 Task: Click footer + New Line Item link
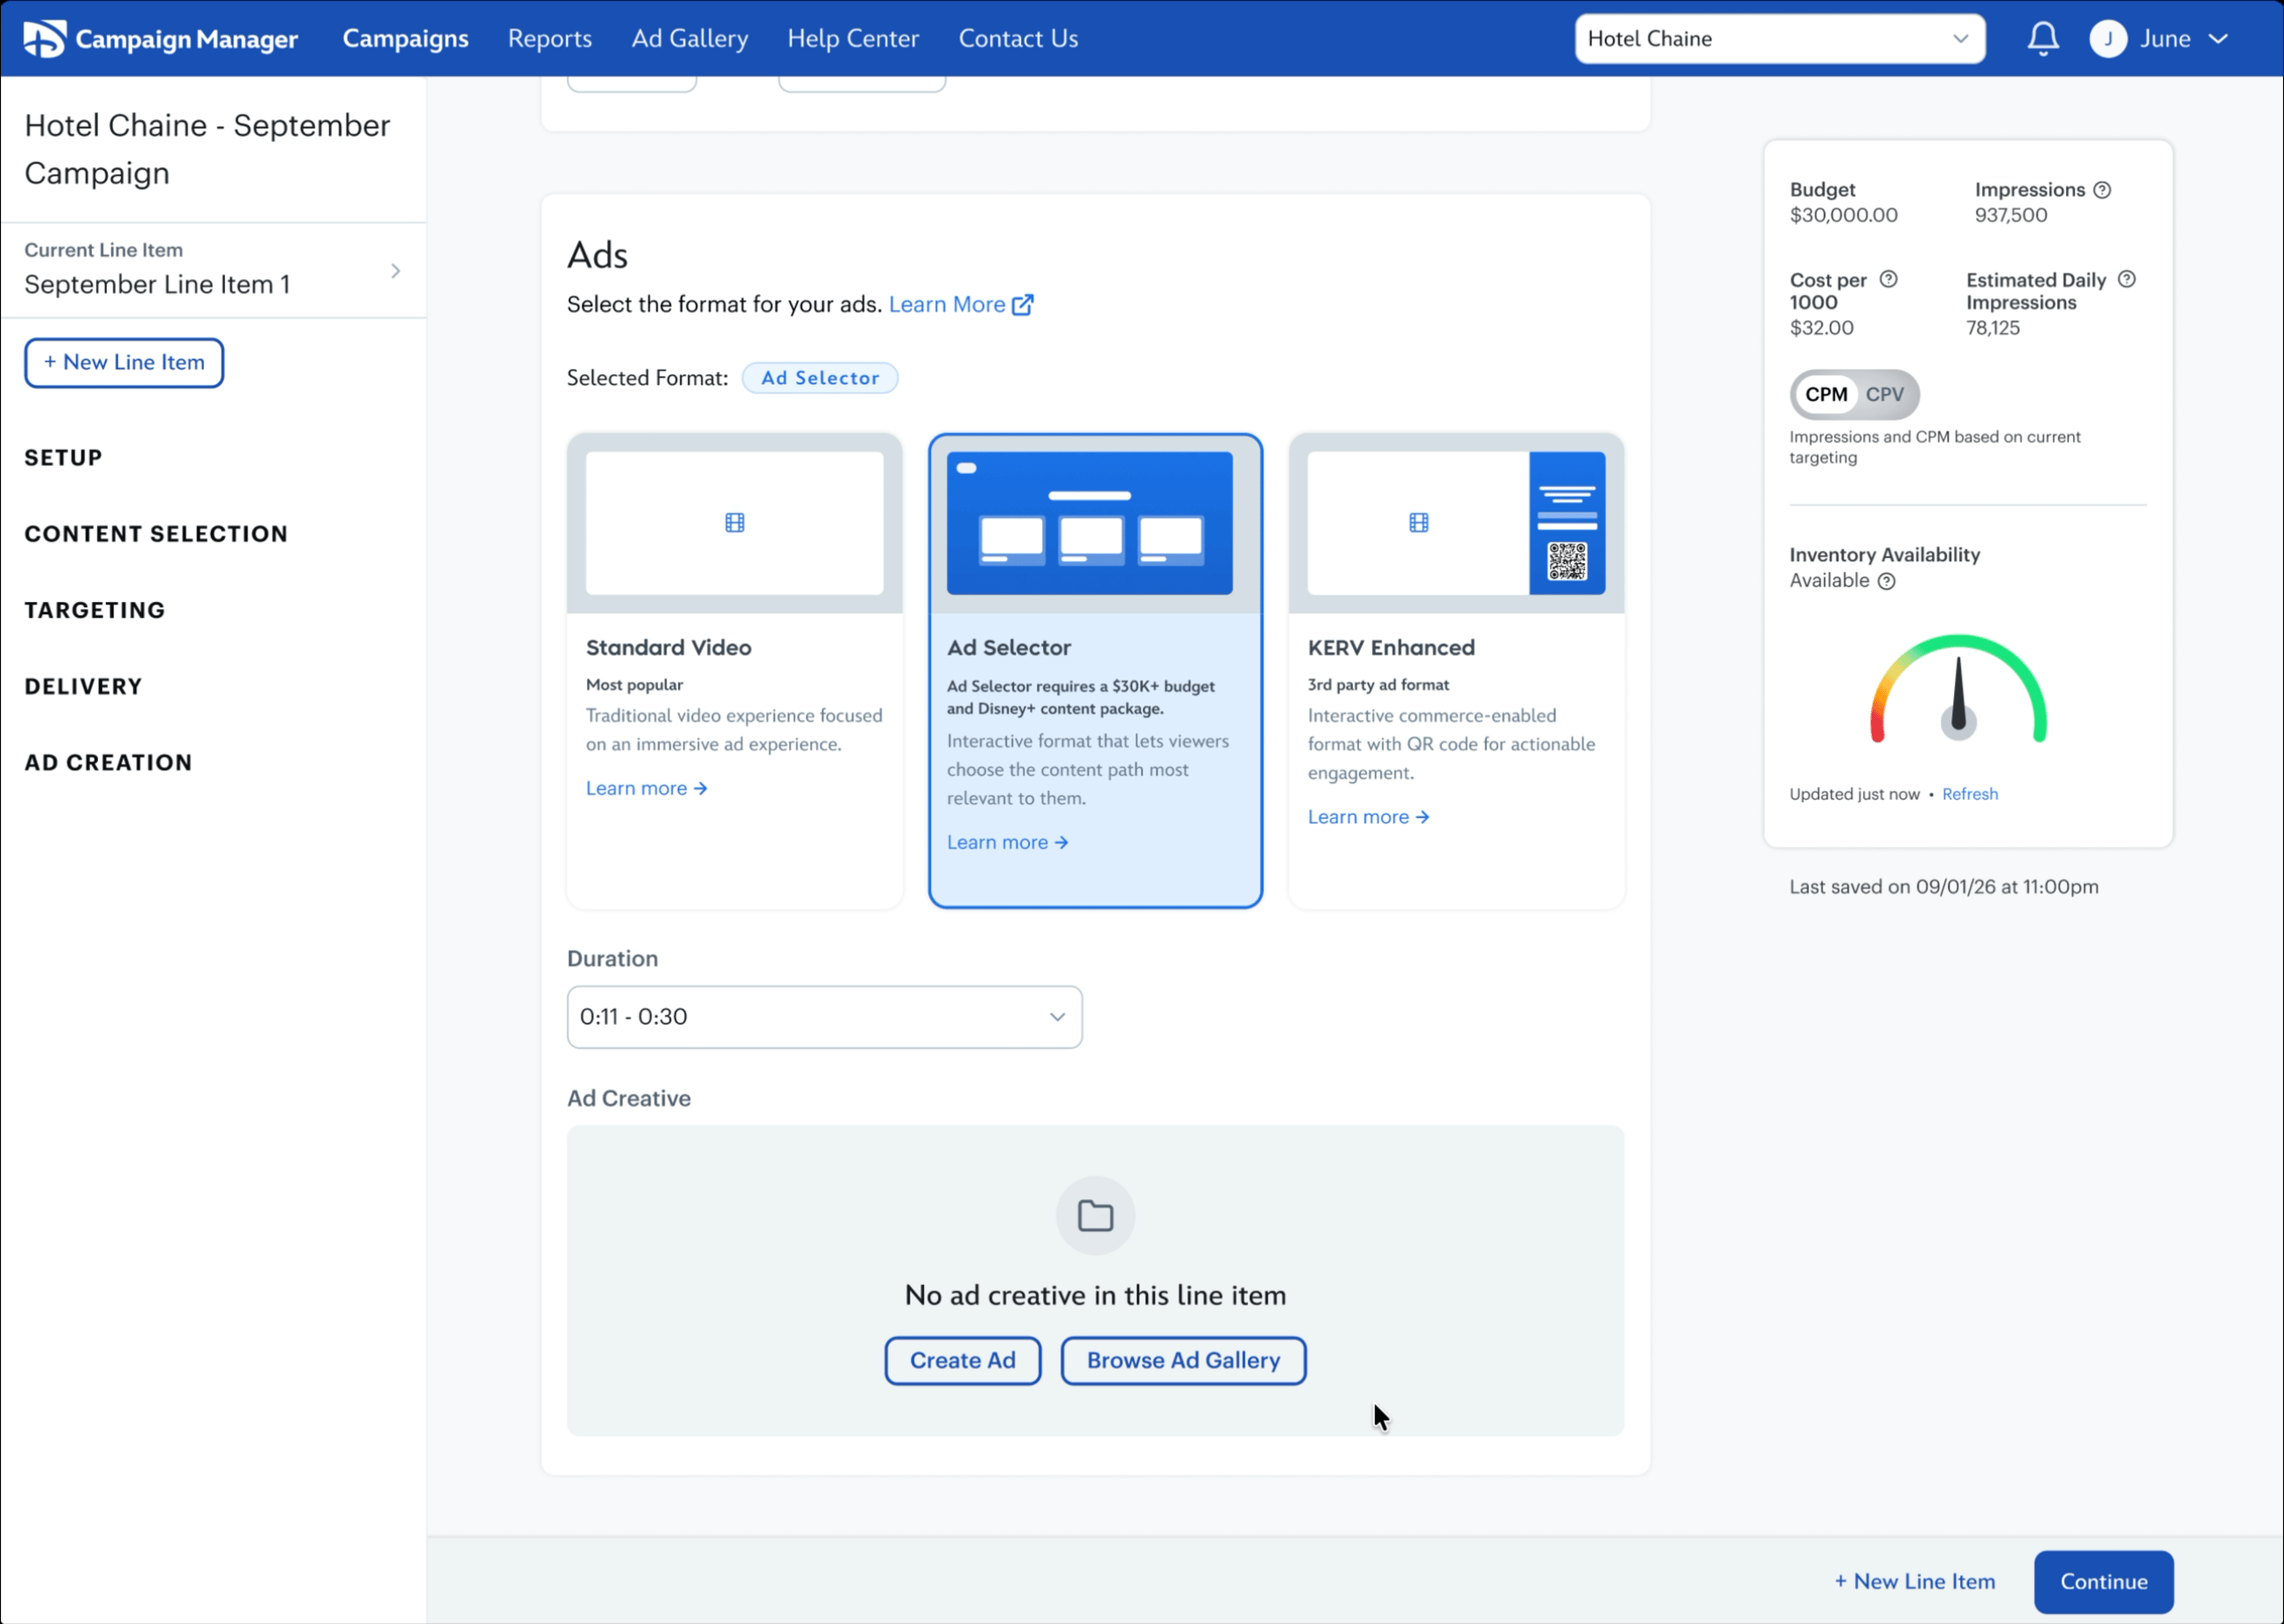[1914, 1582]
